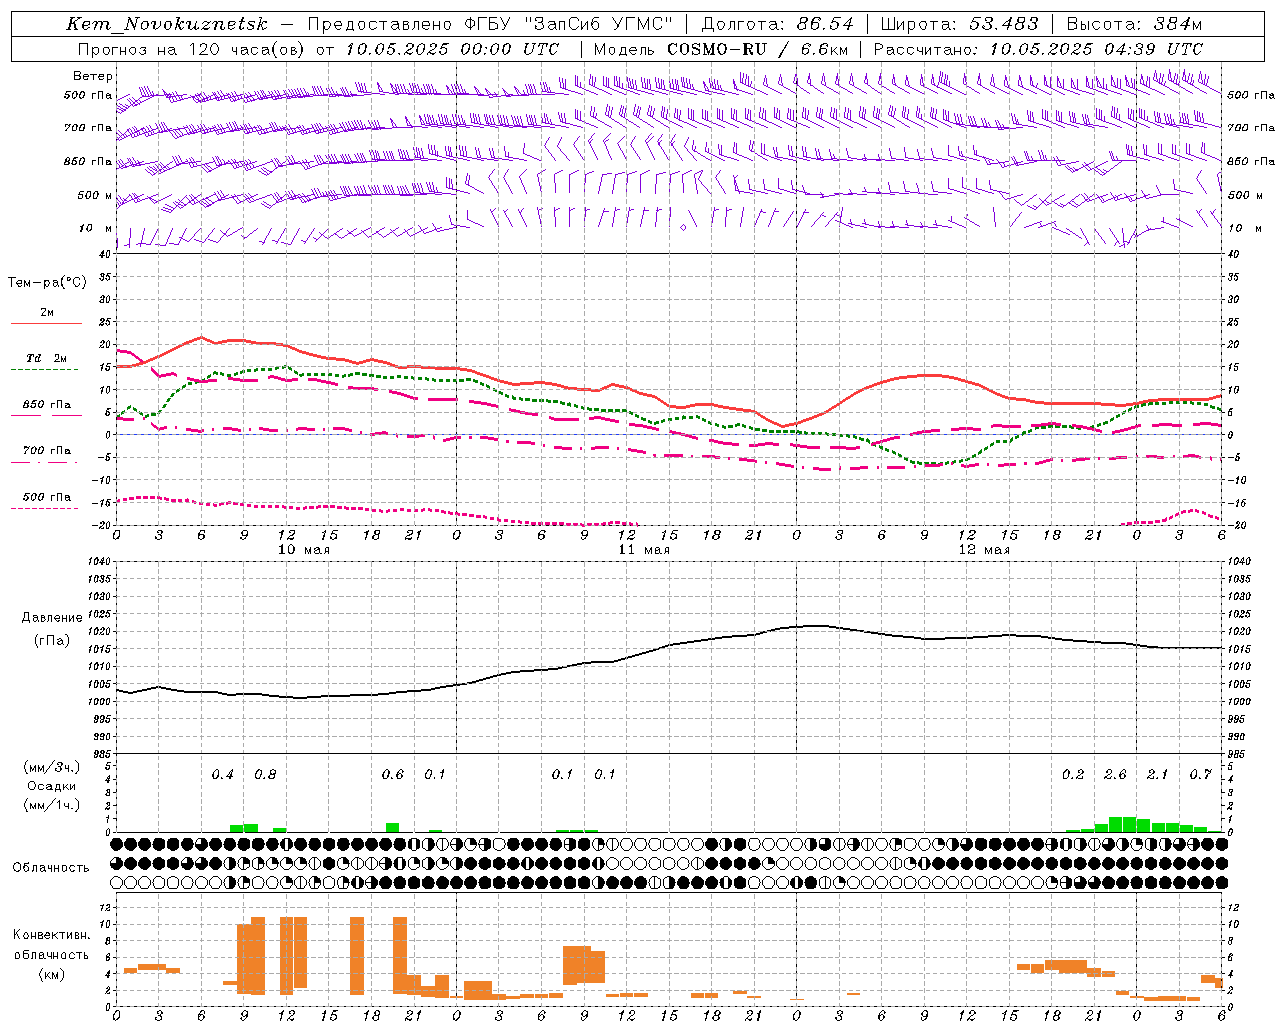
Task: Click the red solid '2м' legend line
Action: 47,323
